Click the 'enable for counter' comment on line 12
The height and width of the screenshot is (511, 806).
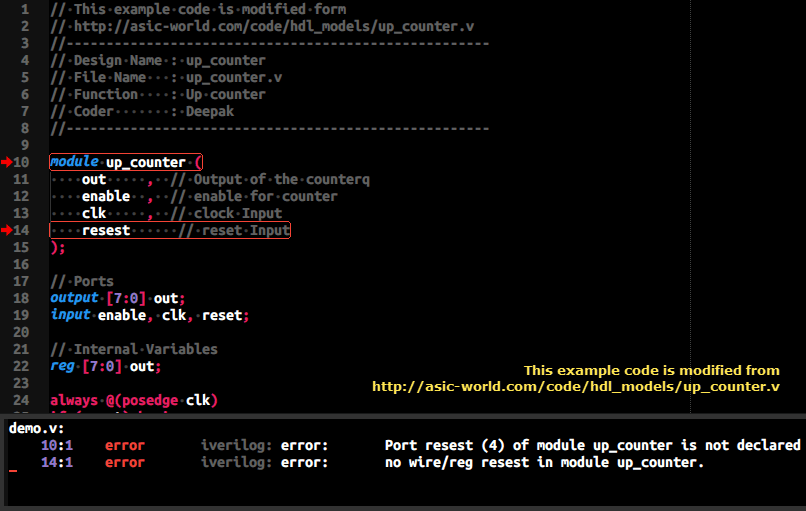(x=254, y=196)
